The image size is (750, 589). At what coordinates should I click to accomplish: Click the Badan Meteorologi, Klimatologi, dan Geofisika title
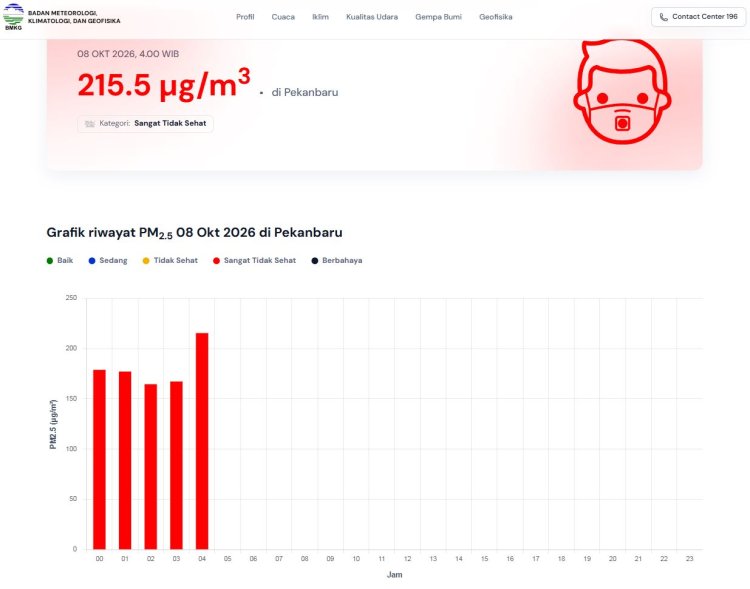click(x=74, y=17)
